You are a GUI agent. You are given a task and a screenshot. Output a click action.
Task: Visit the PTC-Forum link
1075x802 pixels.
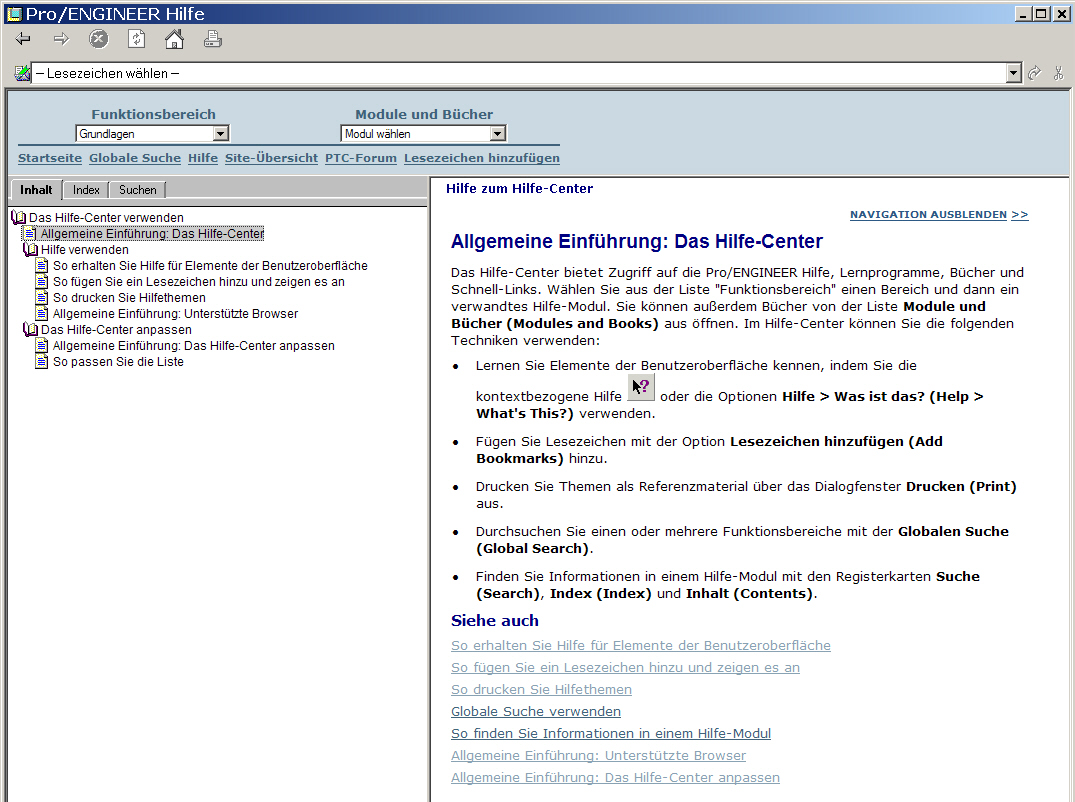[361, 158]
